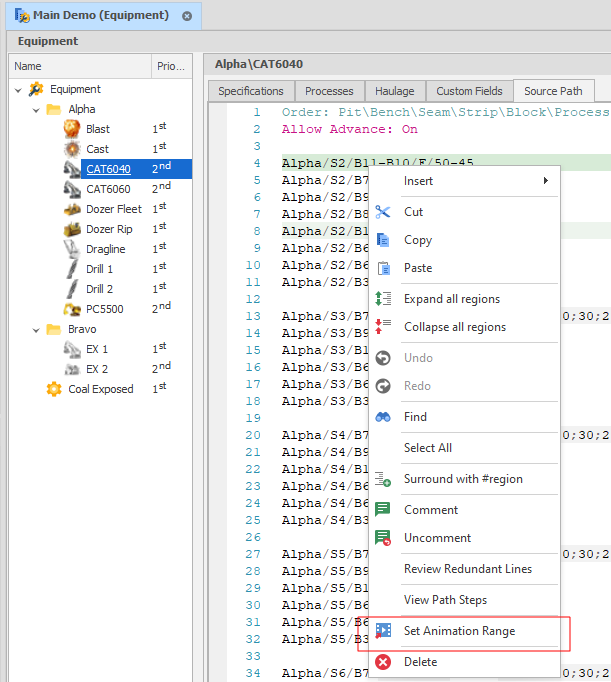
Task: Select the Bravo folder
Action: 82,329
